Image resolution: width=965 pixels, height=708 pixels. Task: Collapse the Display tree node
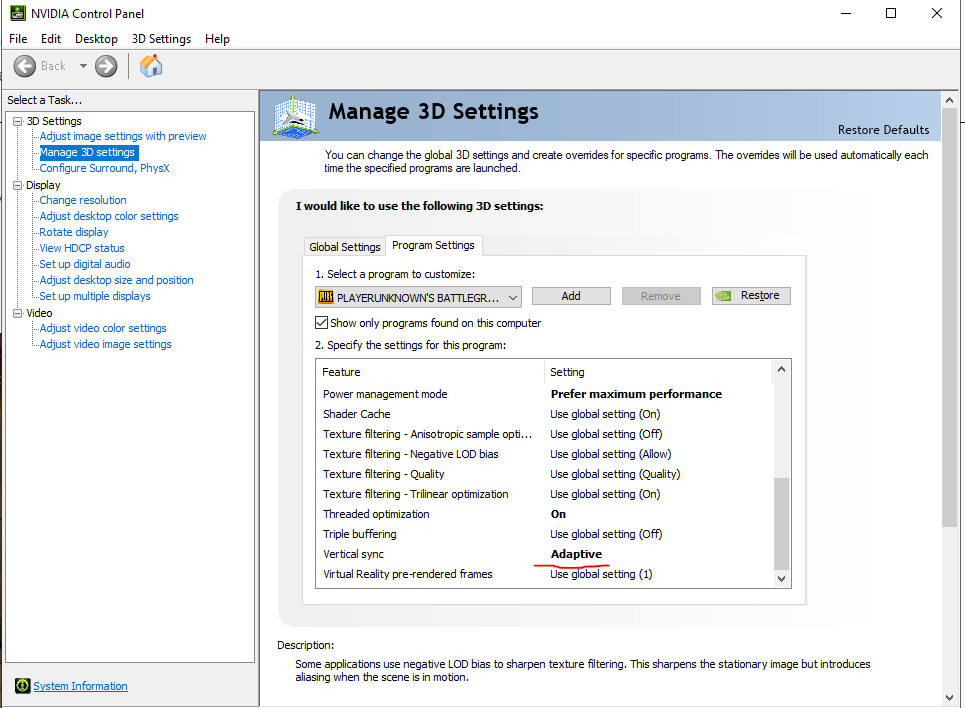coord(18,185)
